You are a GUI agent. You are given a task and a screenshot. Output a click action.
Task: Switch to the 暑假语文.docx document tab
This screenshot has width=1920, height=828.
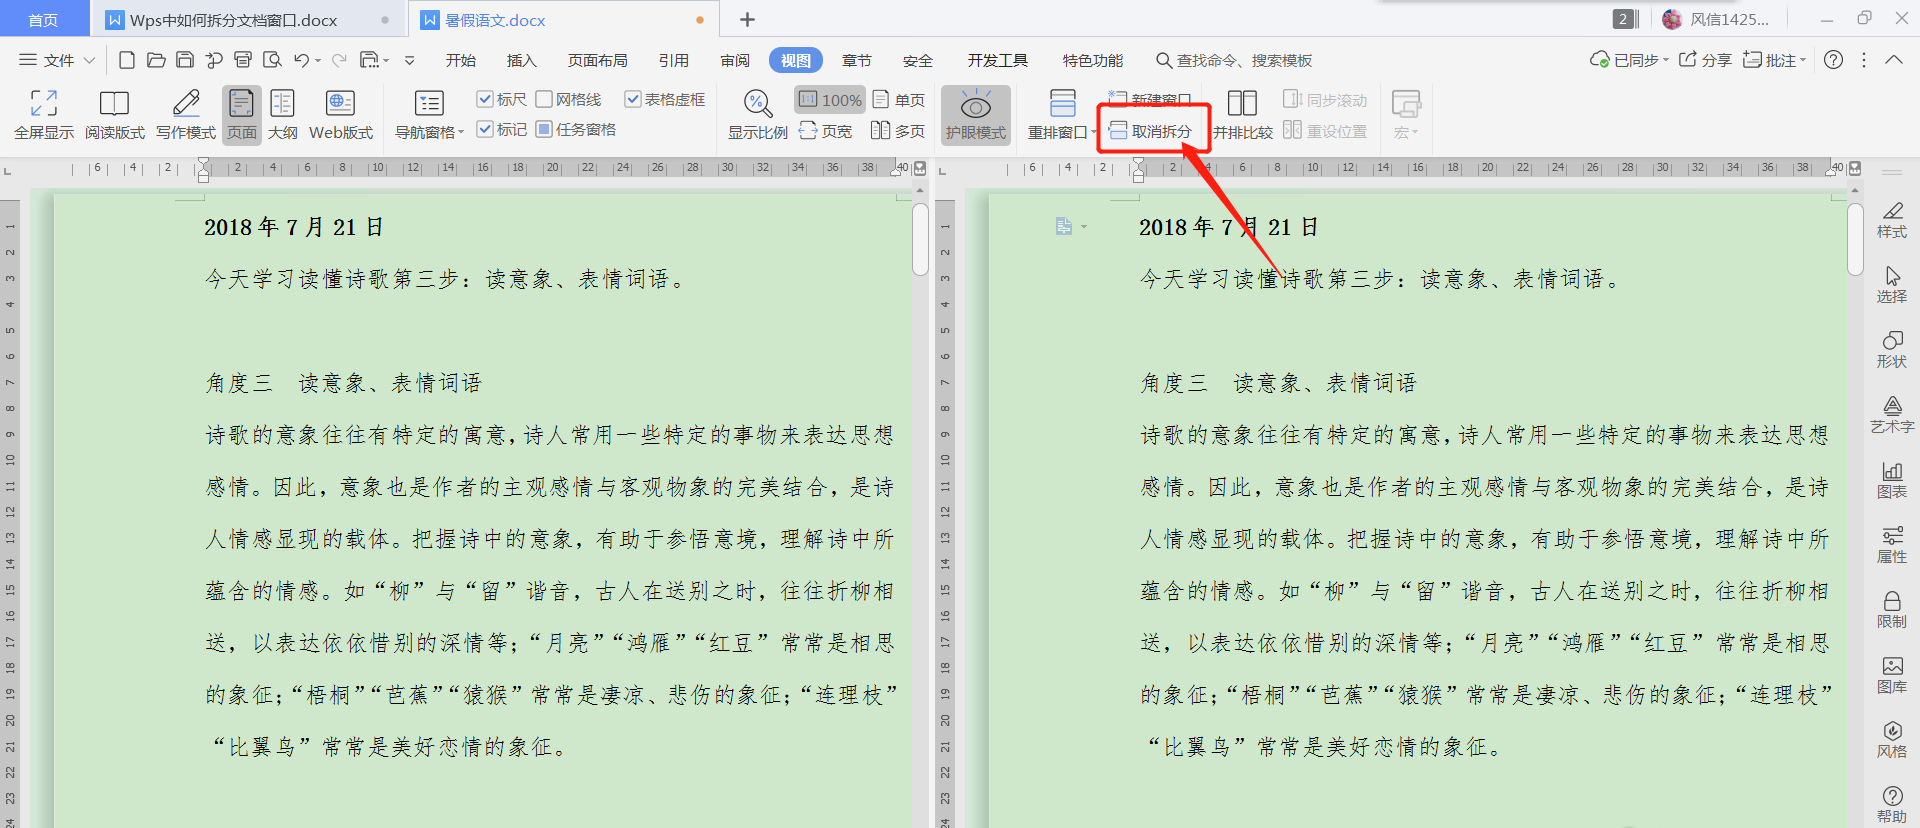pos(564,20)
